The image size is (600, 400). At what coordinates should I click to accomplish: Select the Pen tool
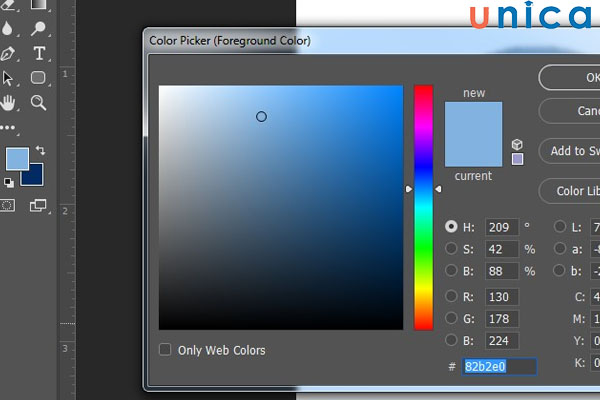(8, 54)
